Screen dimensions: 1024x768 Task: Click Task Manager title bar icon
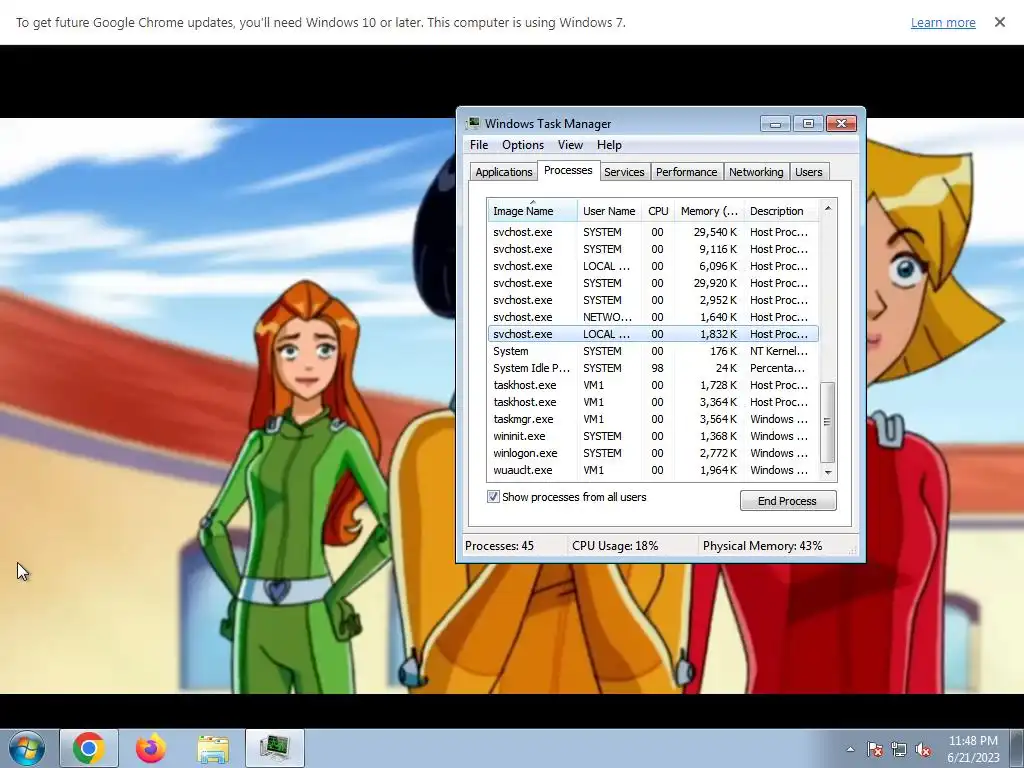pos(473,123)
